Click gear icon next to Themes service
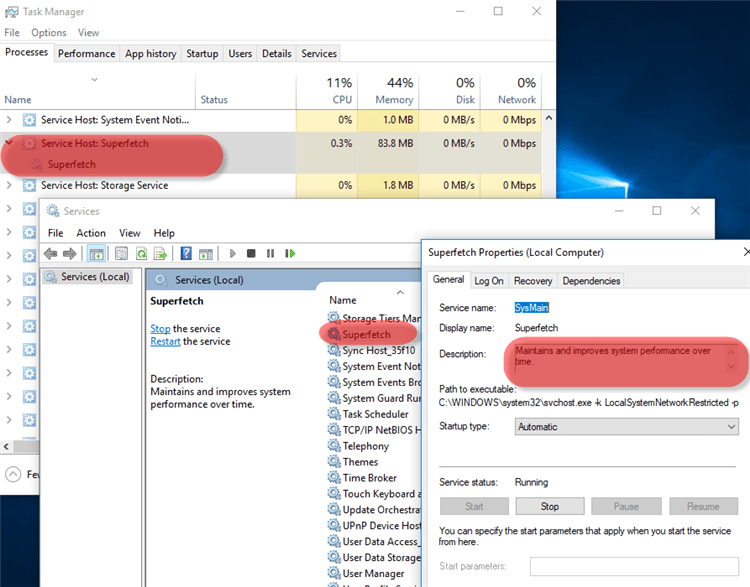Viewport: 750px width, 587px height. pos(334,461)
